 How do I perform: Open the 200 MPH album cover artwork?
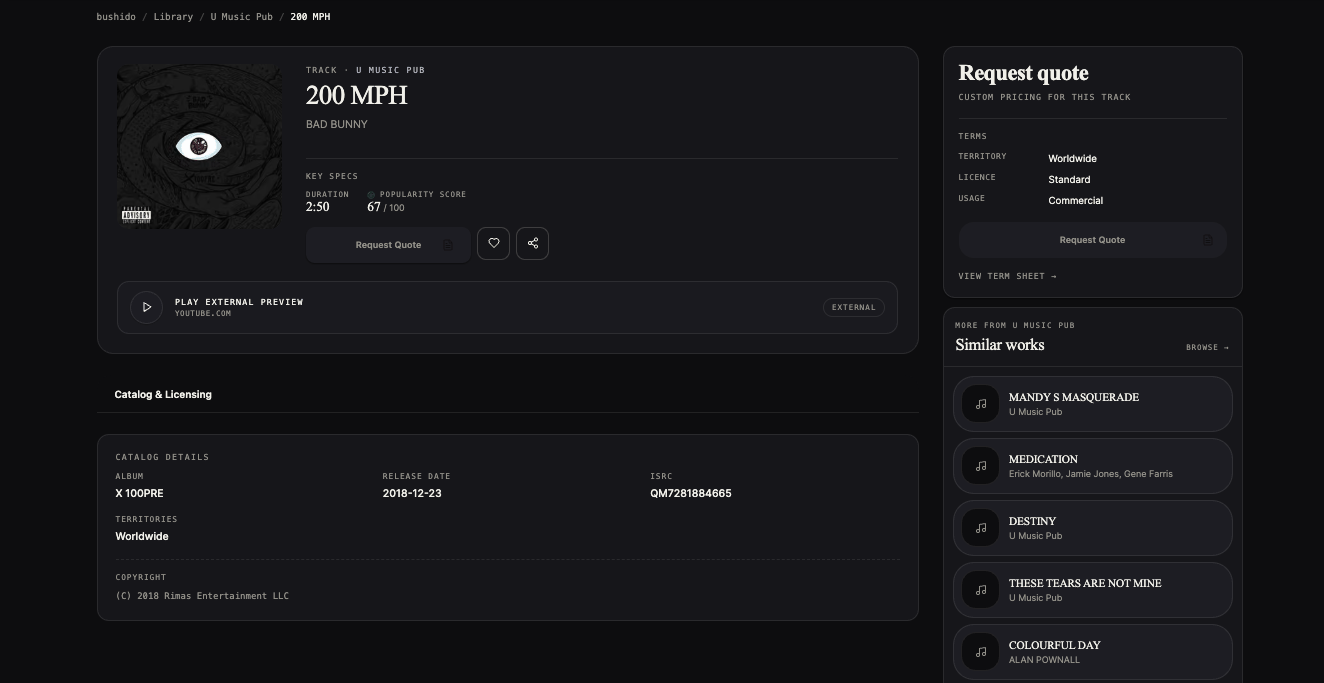[199, 147]
